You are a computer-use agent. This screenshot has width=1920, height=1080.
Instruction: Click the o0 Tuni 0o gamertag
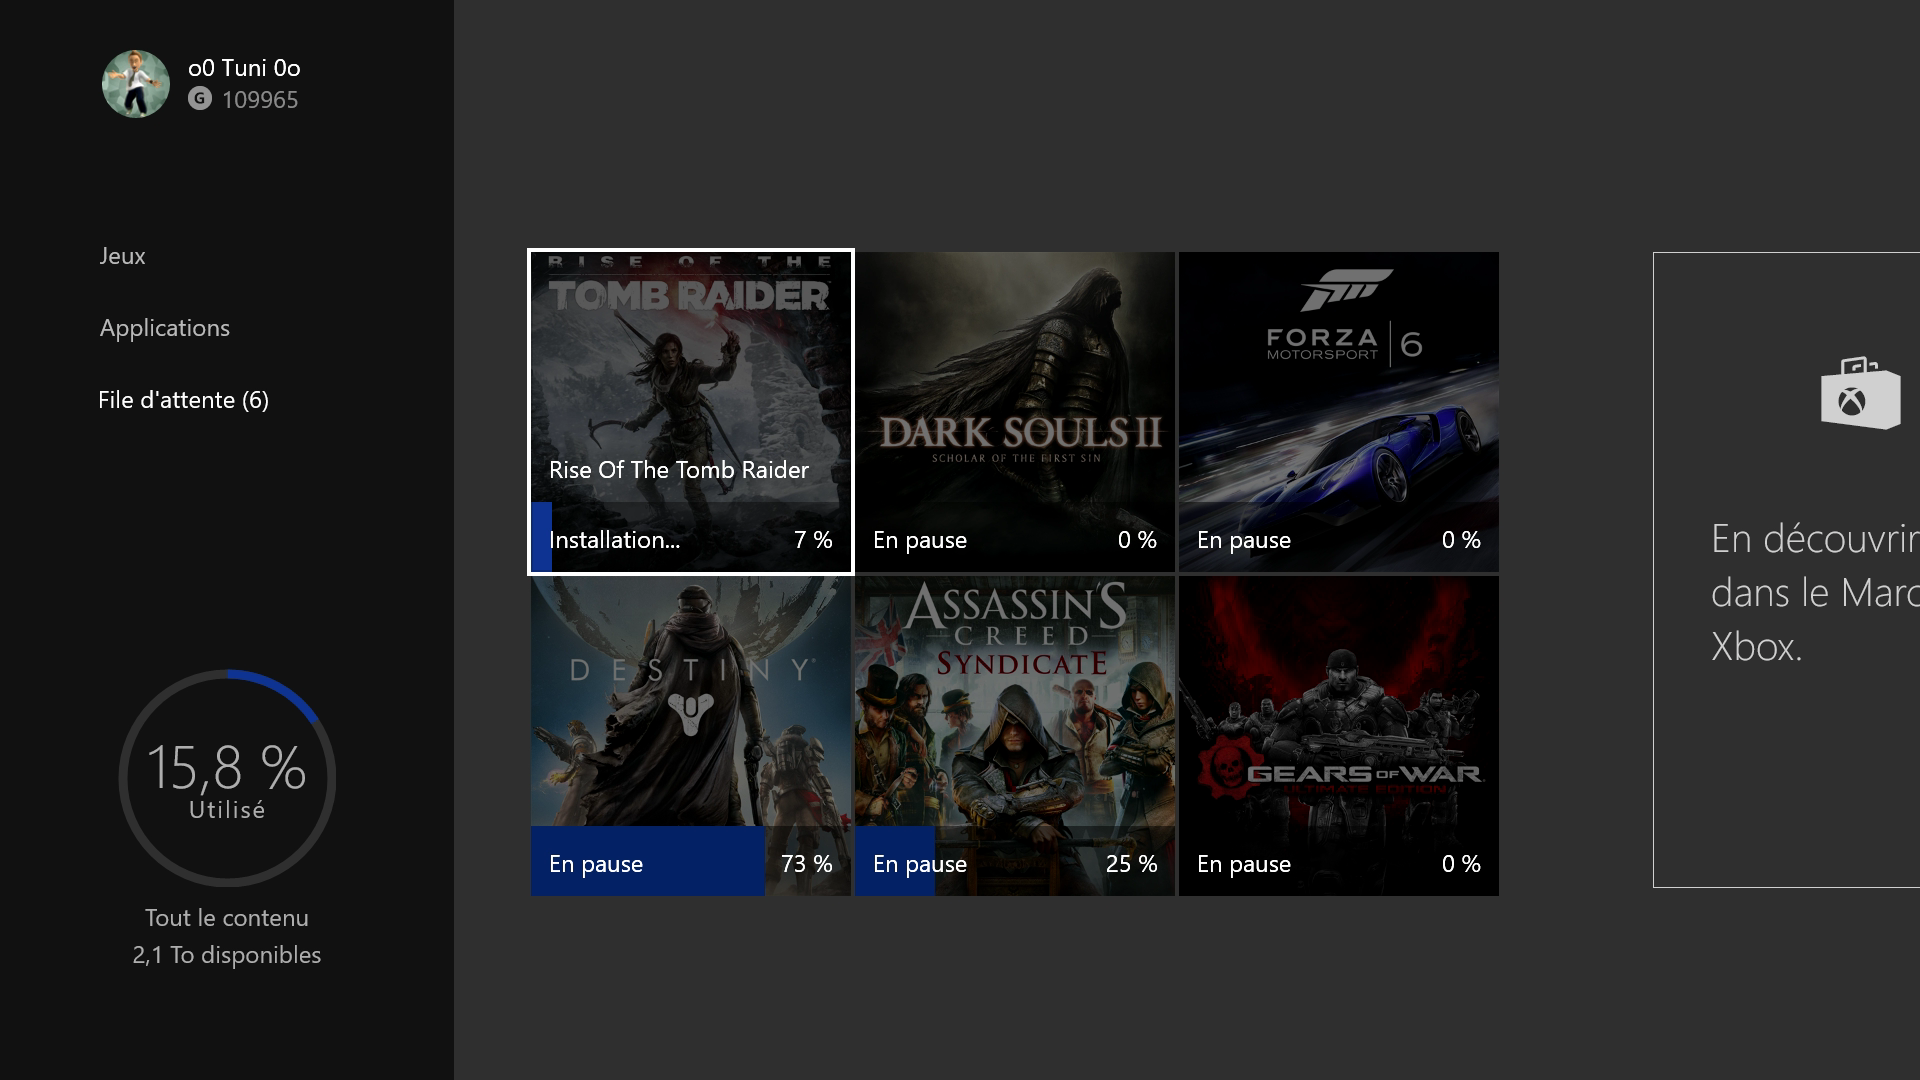(x=244, y=68)
